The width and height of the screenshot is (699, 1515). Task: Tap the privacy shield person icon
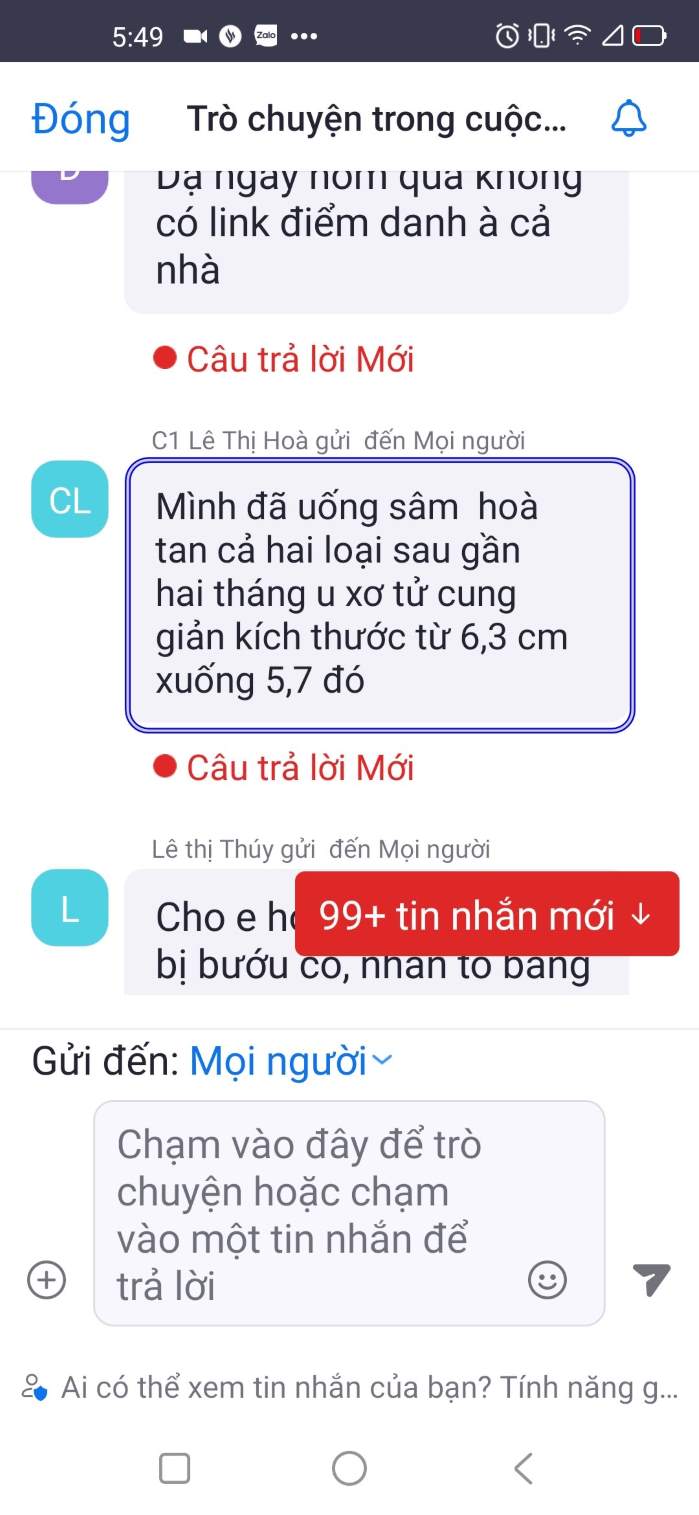pyautogui.click(x=34, y=1388)
